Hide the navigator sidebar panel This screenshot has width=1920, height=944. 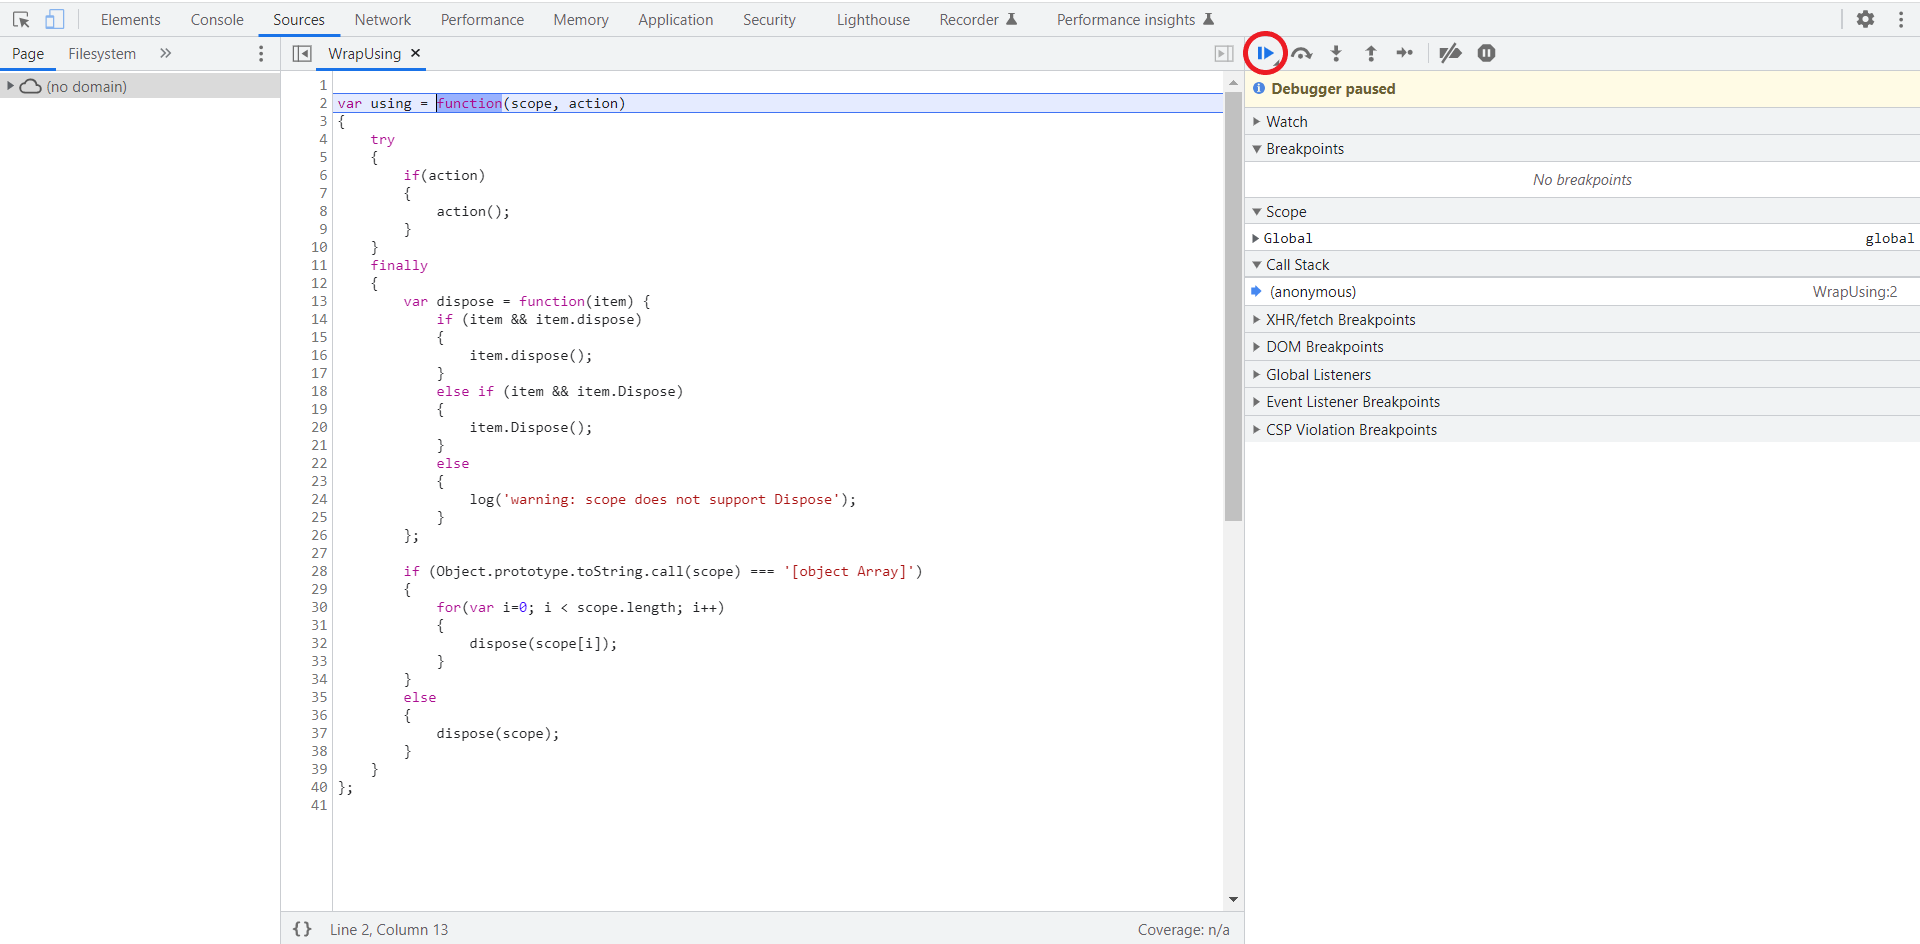coord(302,53)
